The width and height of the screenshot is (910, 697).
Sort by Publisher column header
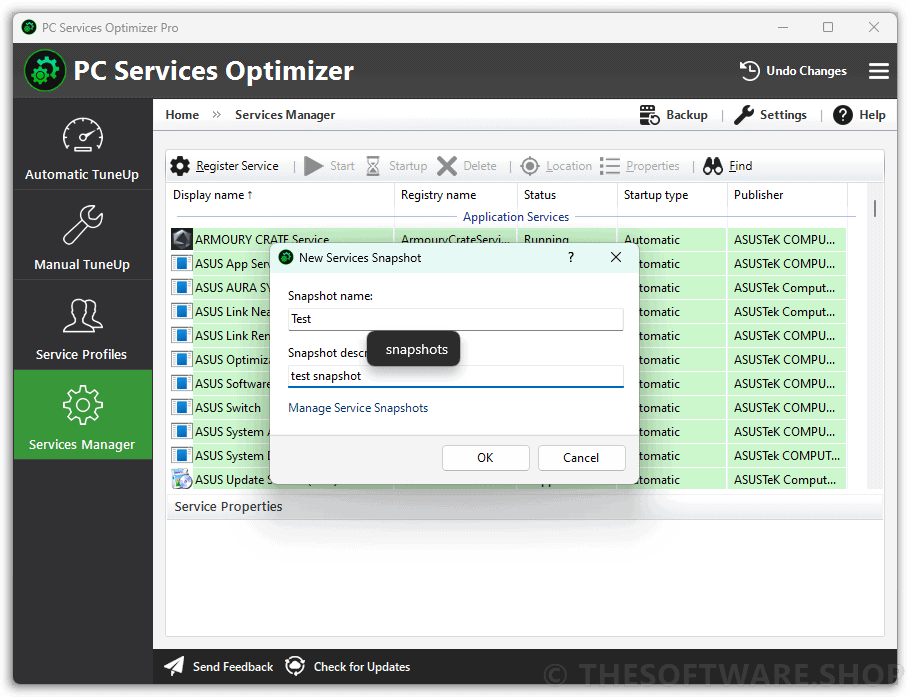(787, 195)
